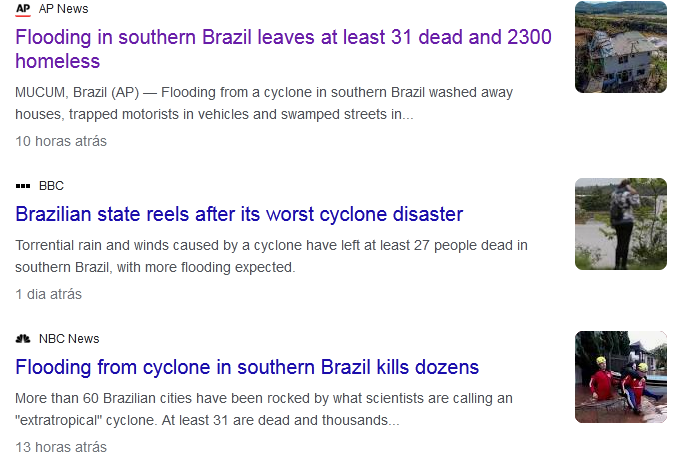Click 'southern Brazil, with more flooding expected' text
Viewport: 685px width, 457px height.
click(x=155, y=267)
